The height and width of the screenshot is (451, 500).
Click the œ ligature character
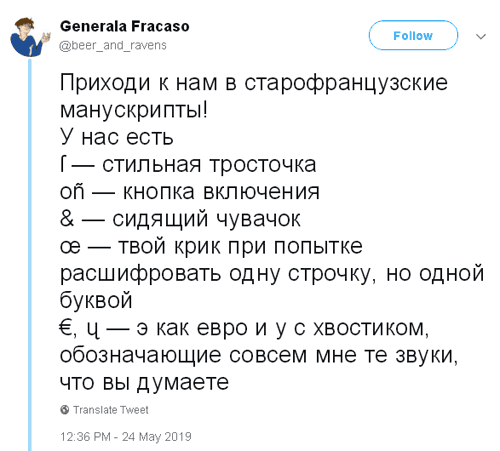(x=70, y=247)
